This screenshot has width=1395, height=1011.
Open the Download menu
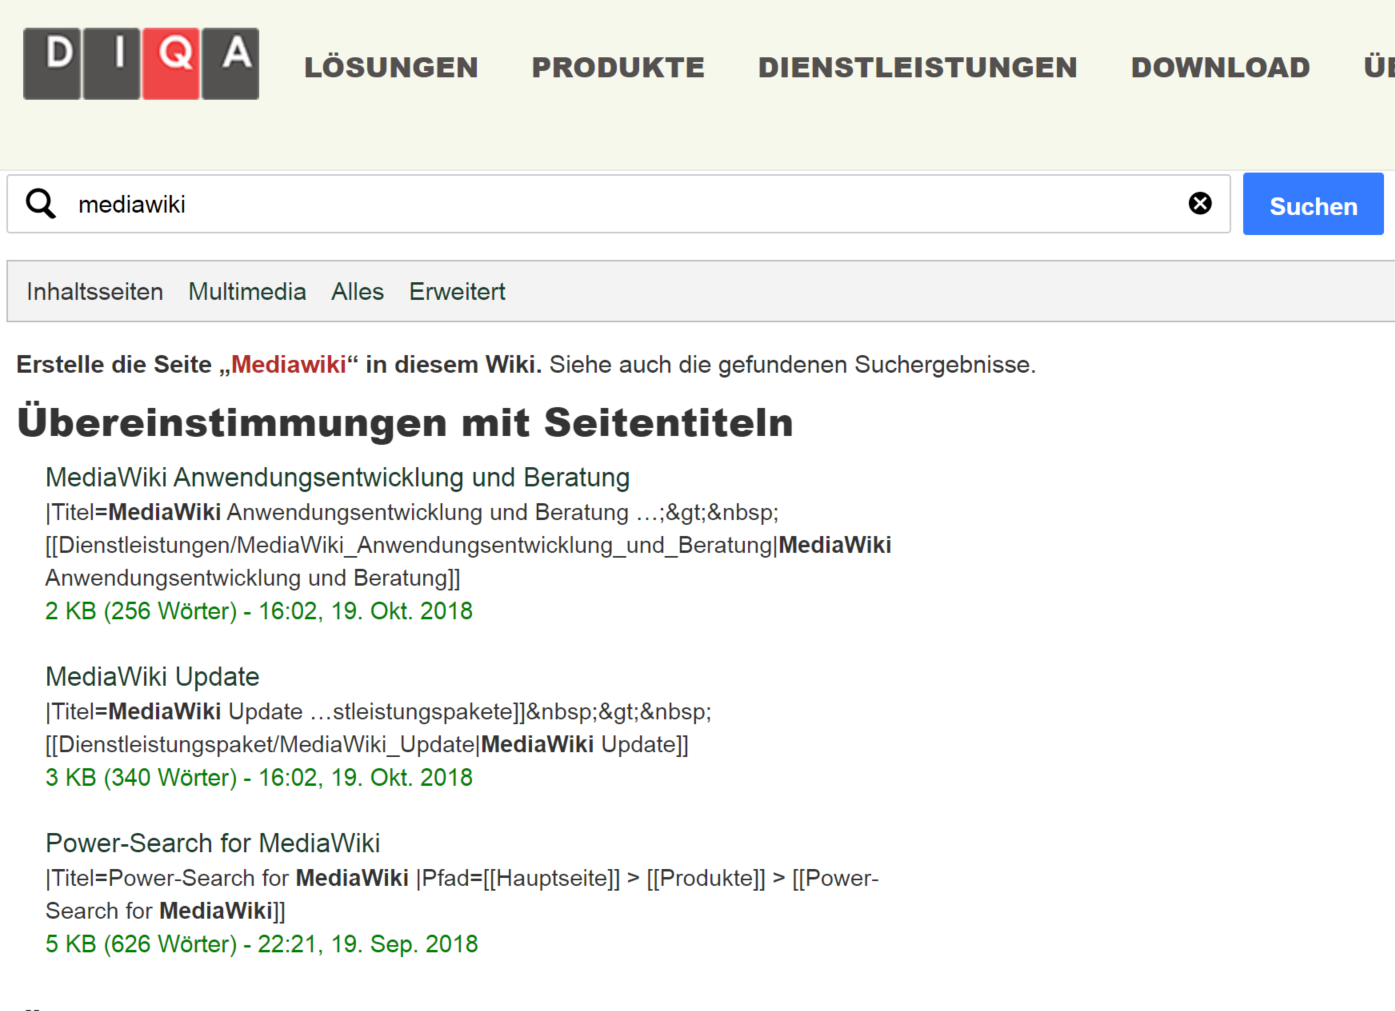click(x=1220, y=68)
